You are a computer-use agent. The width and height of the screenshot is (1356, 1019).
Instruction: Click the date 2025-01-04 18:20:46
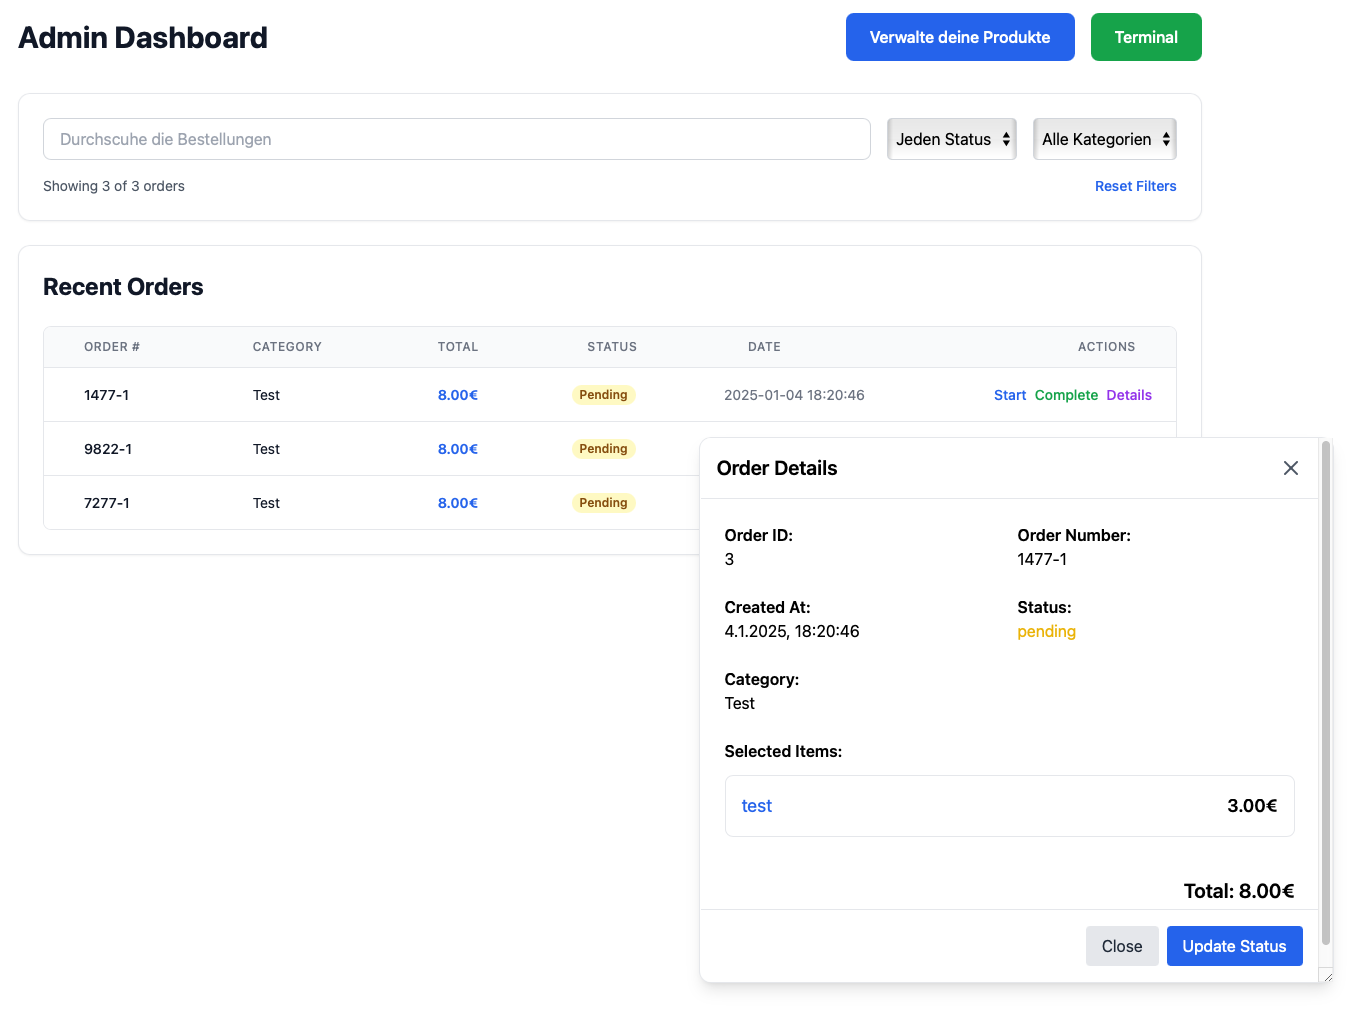pos(794,395)
